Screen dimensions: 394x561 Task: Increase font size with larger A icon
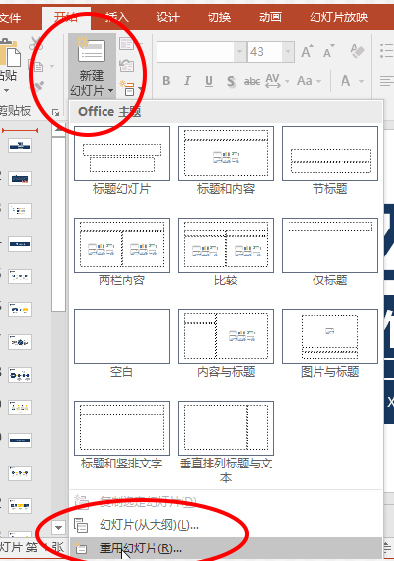click(x=307, y=52)
